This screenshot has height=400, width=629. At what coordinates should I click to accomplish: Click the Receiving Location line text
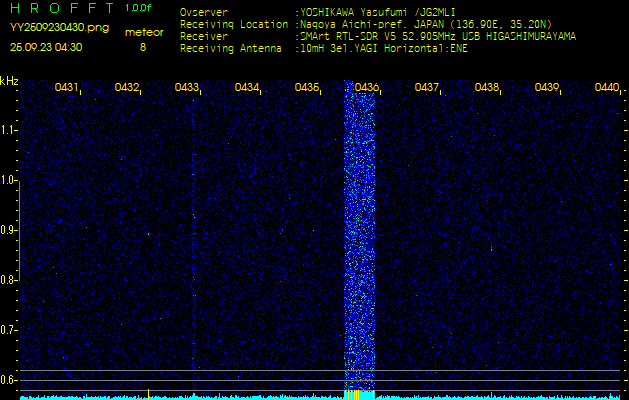tap(366, 24)
